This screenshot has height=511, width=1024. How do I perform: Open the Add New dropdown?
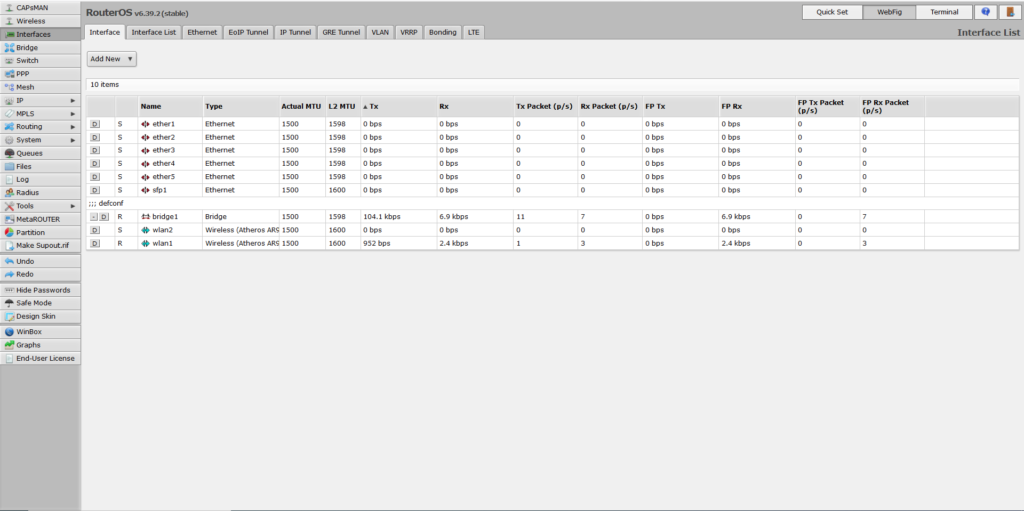tap(112, 59)
